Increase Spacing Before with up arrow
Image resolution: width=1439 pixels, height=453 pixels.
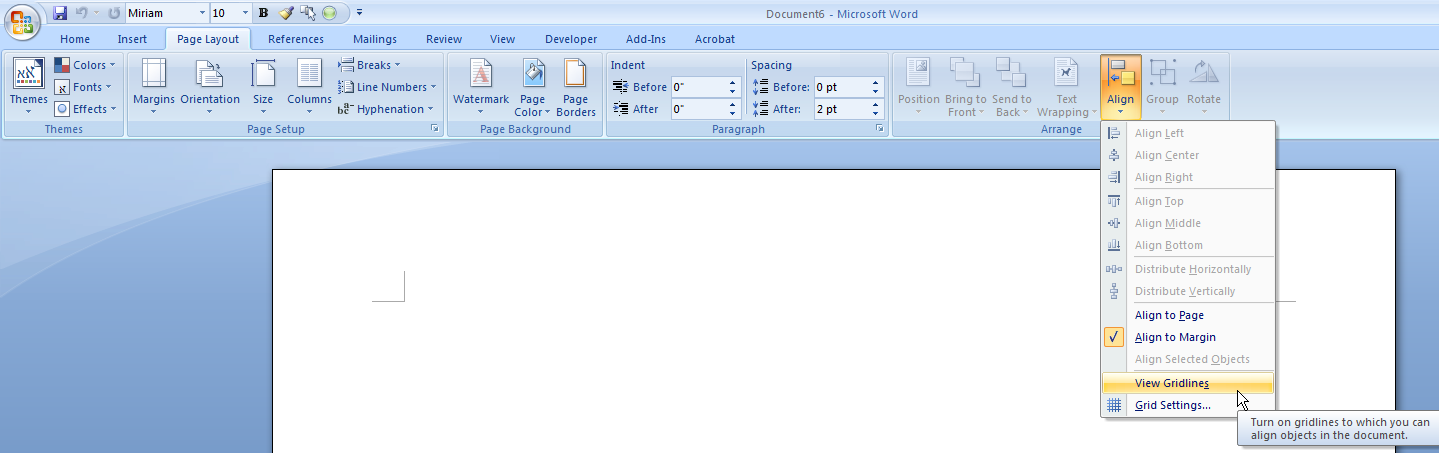(x=876, y=83)
